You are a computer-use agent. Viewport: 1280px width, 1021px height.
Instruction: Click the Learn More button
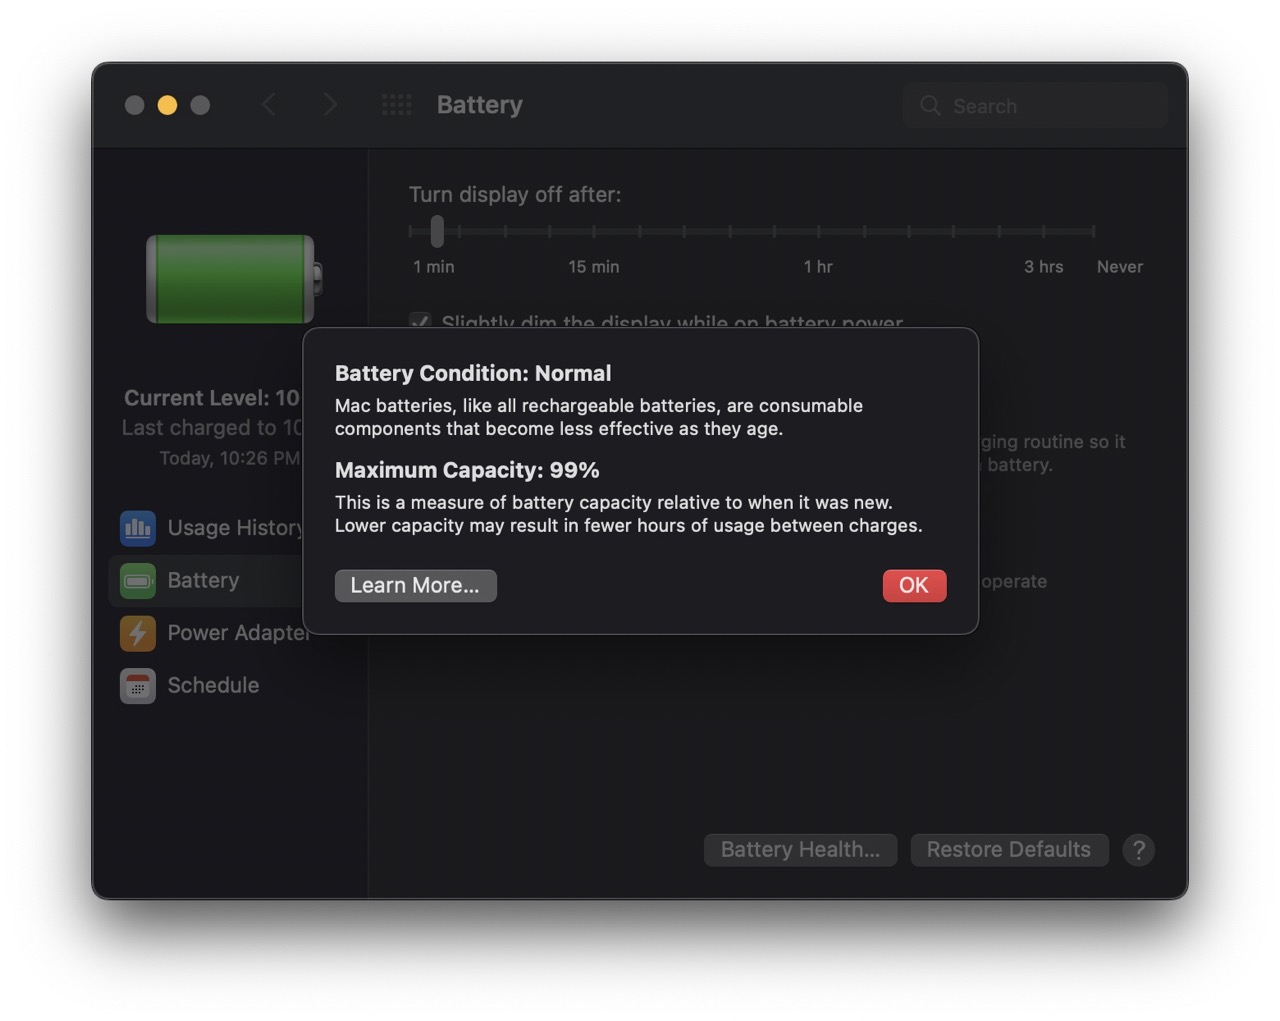tap(415, 586)
